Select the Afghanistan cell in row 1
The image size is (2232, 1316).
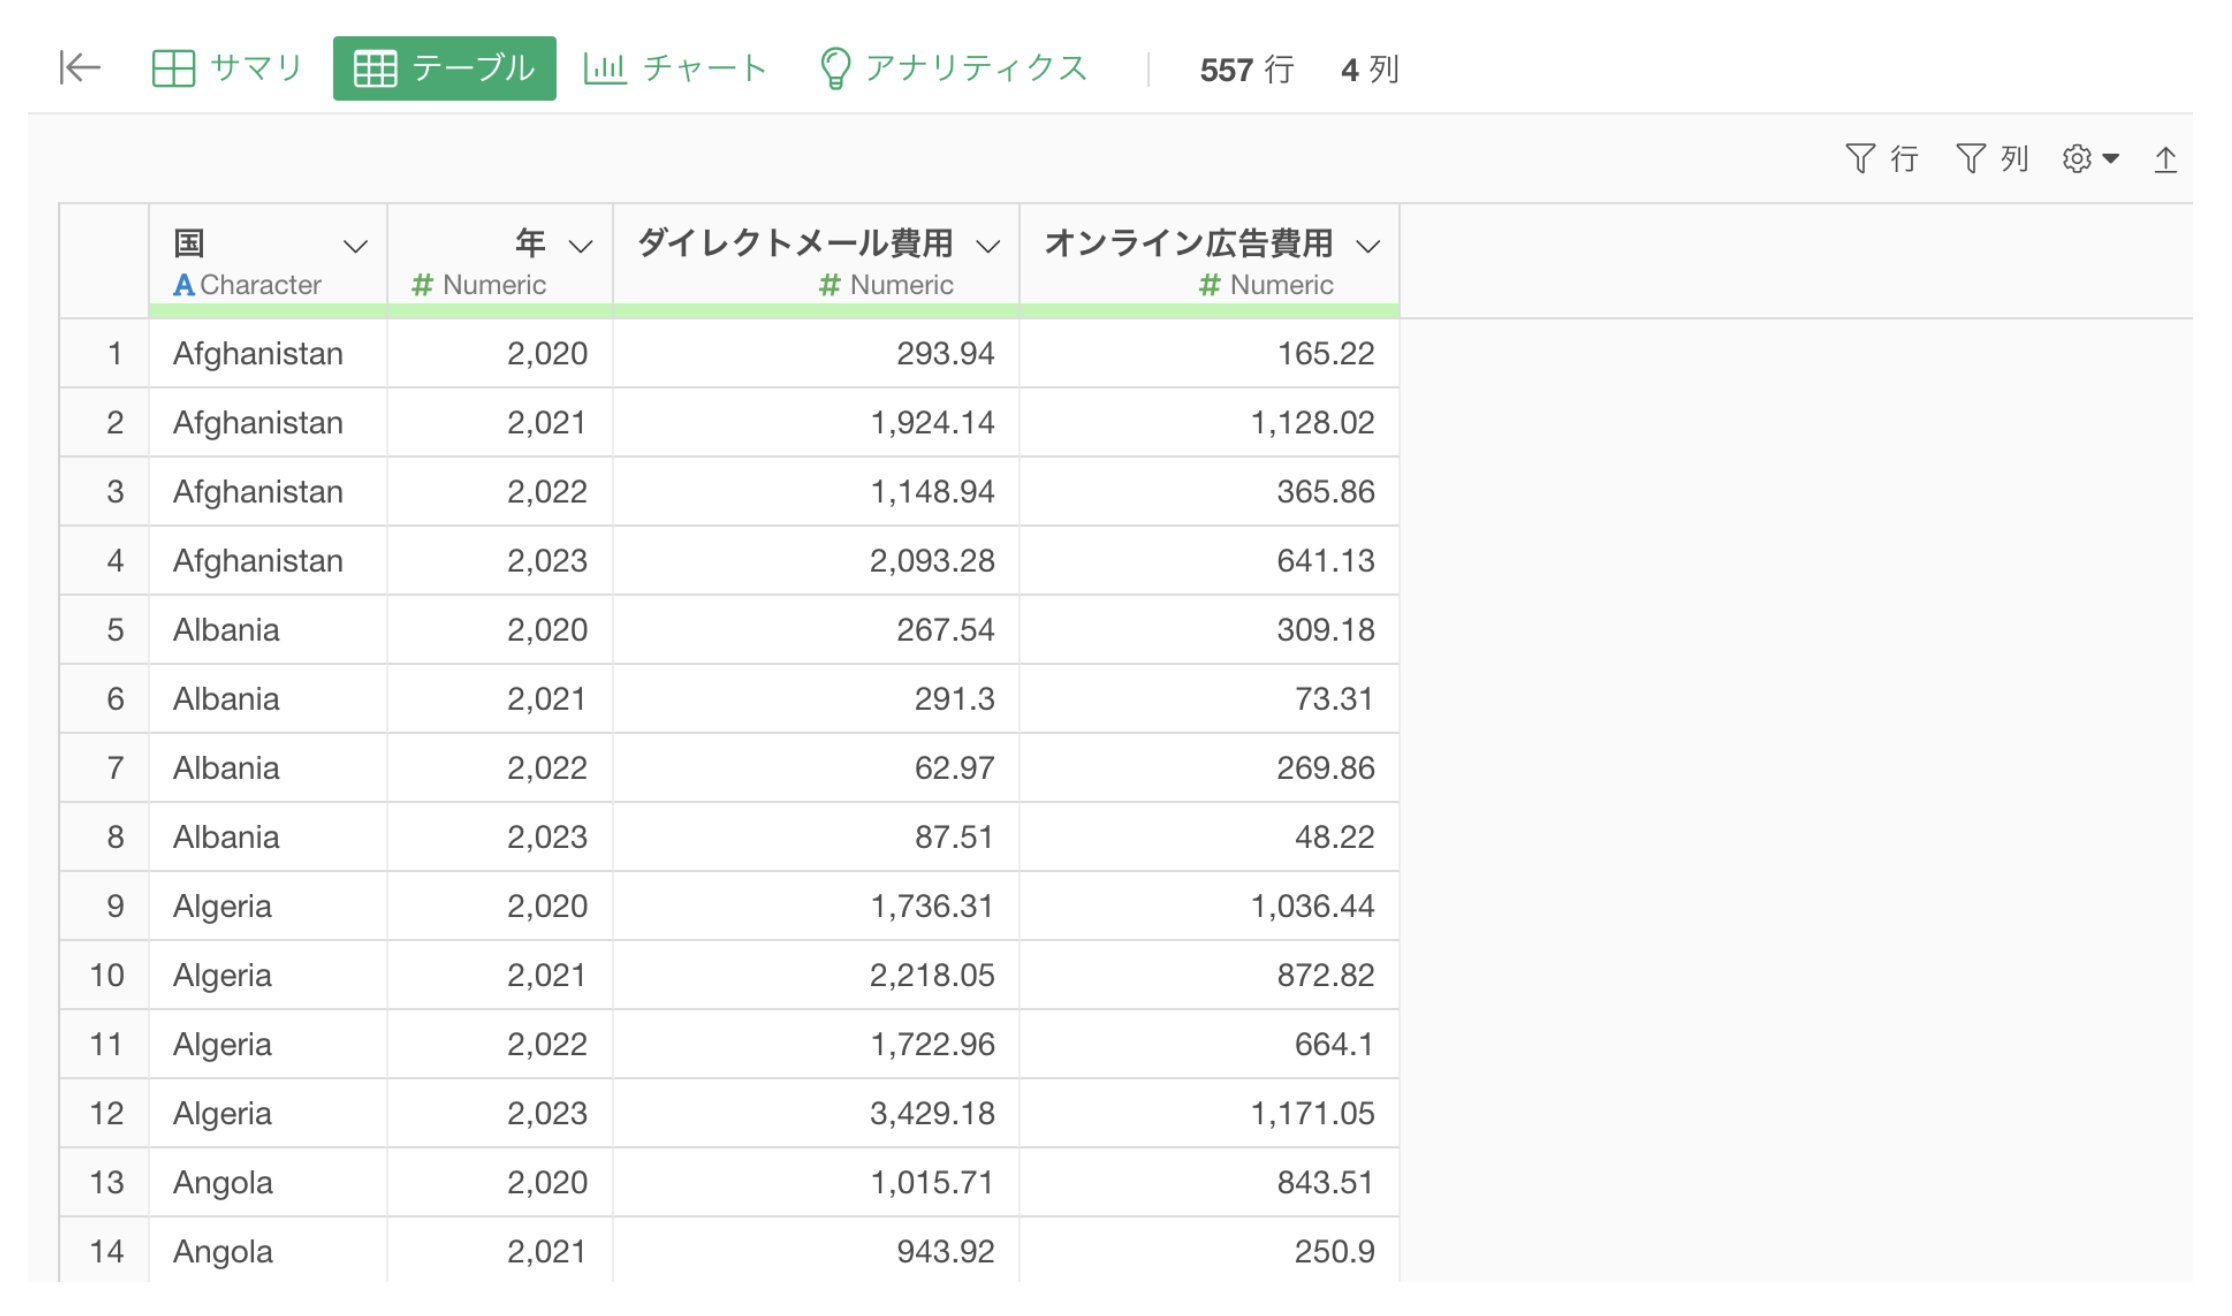point(268,353)
